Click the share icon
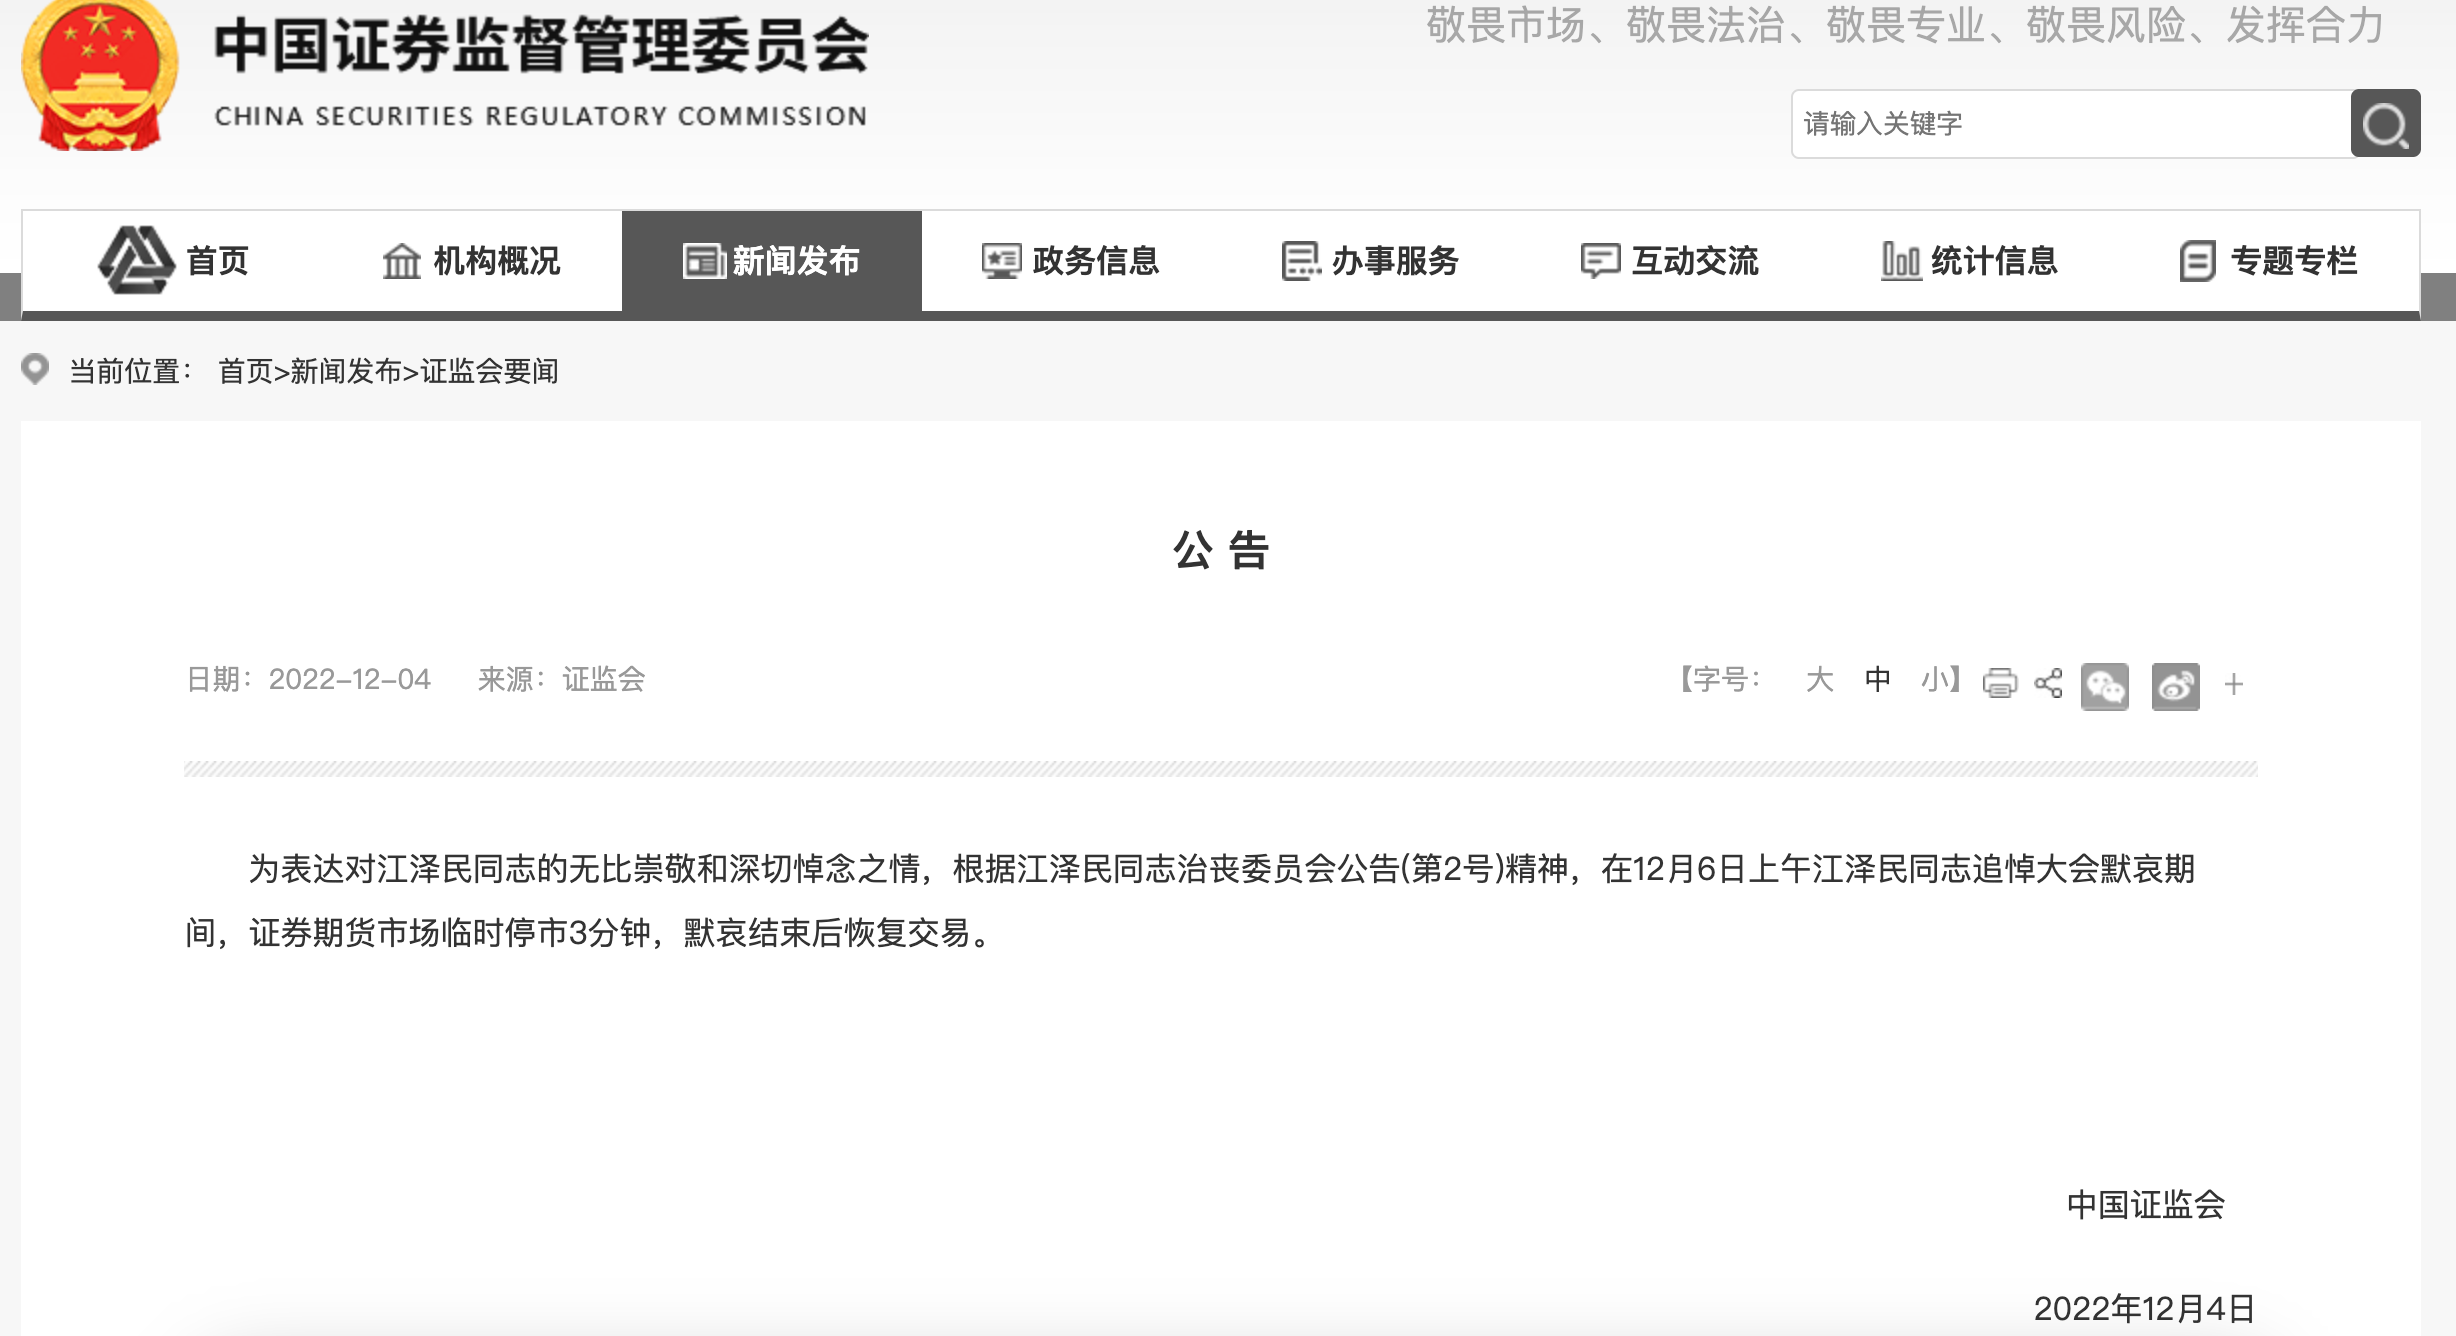Screen dimensions: 2456x1336 click(x=2048, y=683)
